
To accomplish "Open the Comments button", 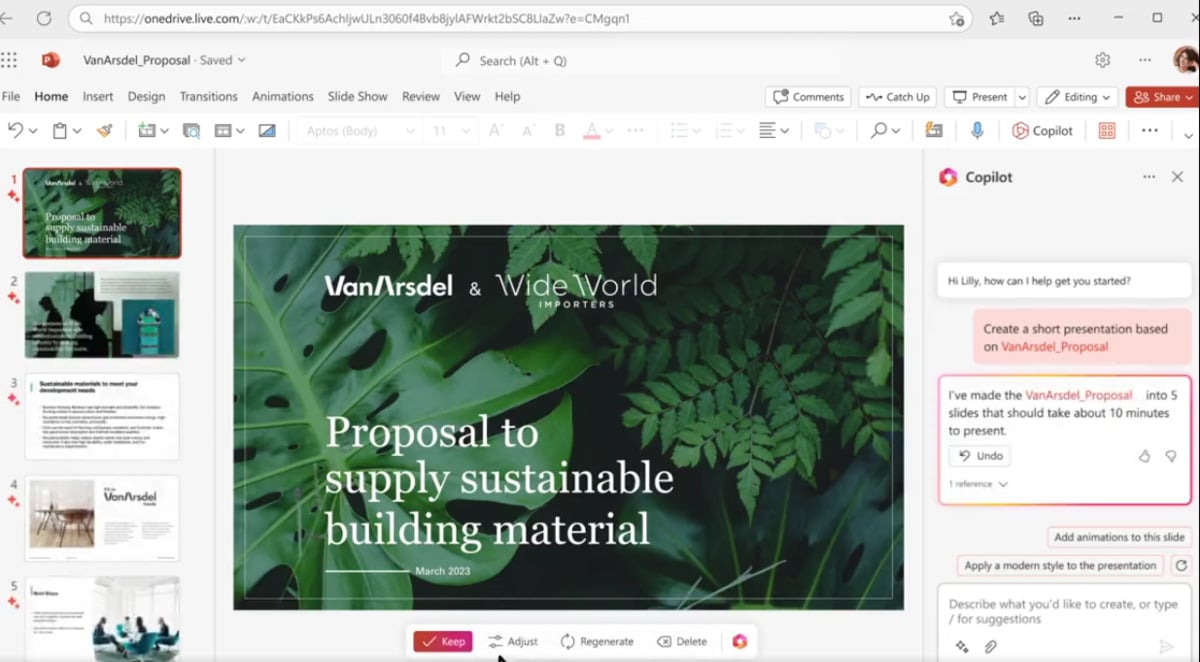I will (808, 97).
